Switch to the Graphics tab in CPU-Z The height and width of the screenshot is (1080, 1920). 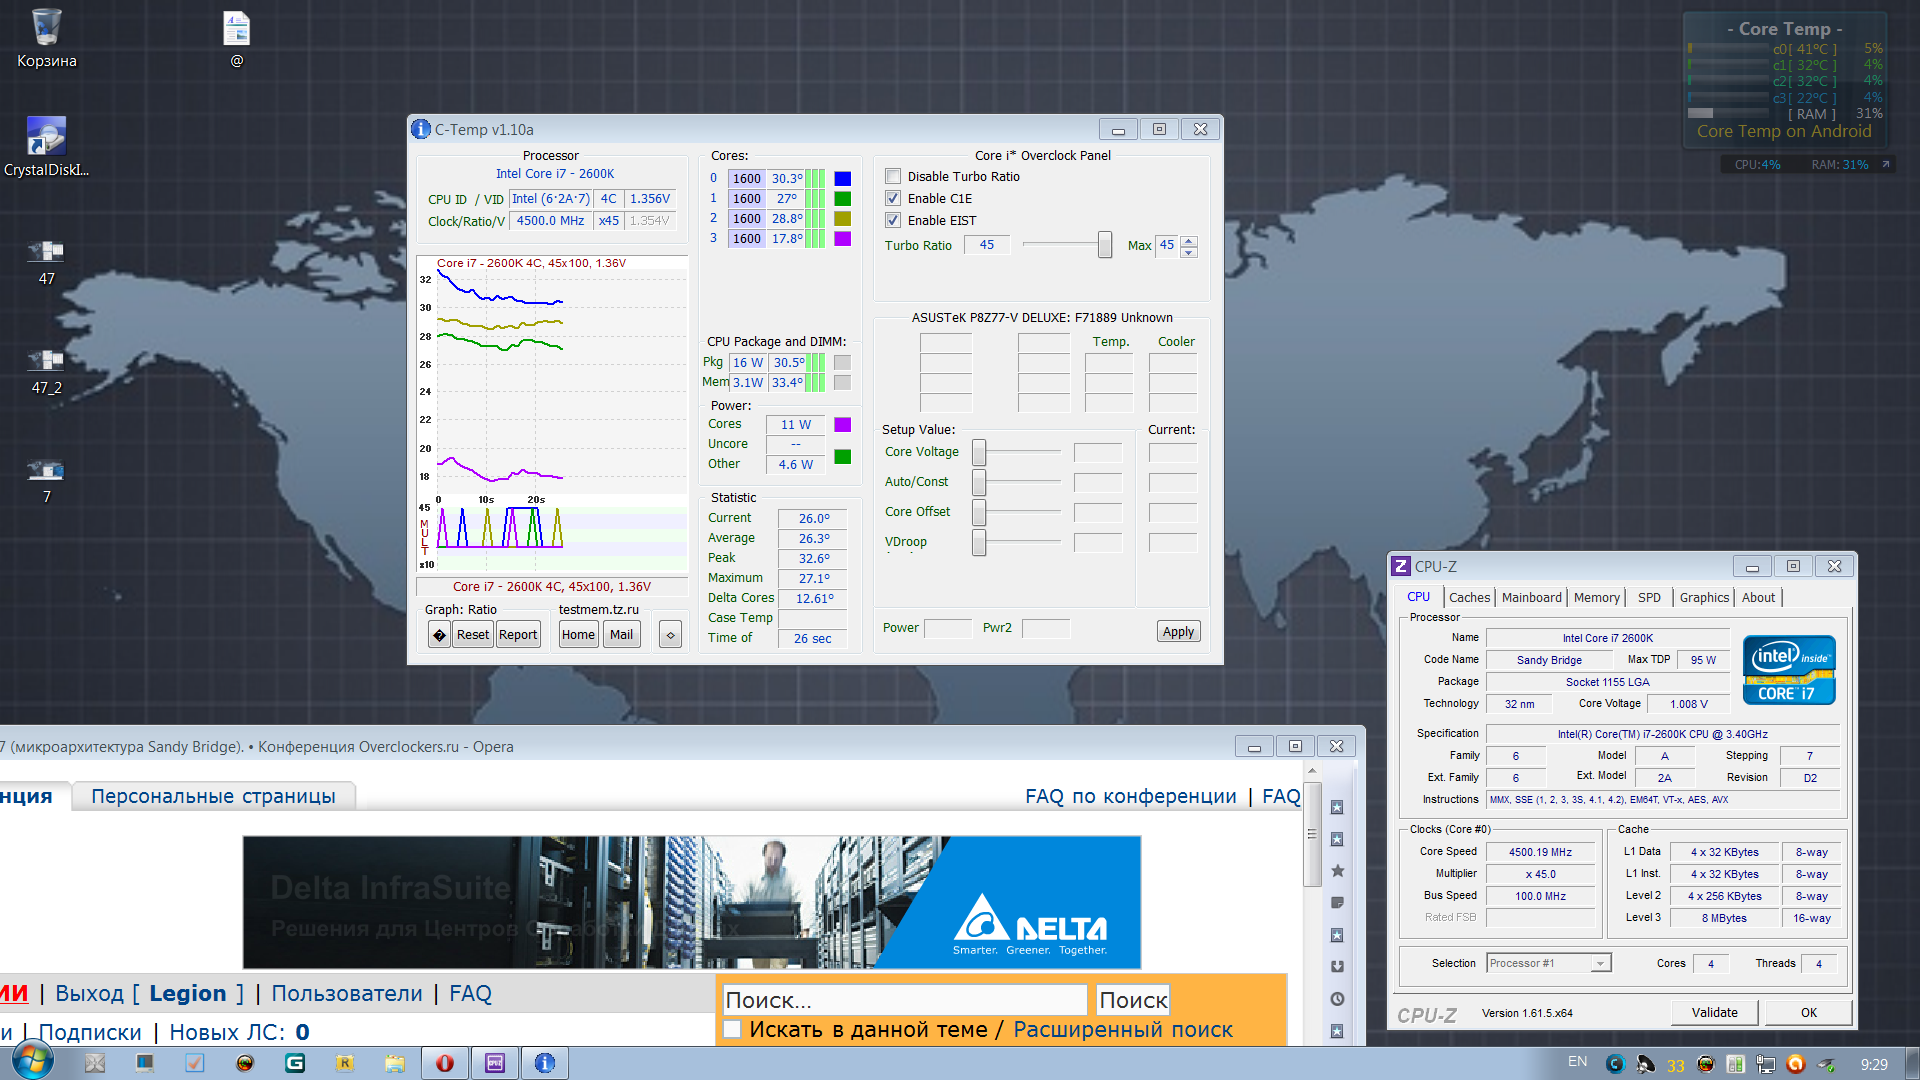(x=1704, y=597)
